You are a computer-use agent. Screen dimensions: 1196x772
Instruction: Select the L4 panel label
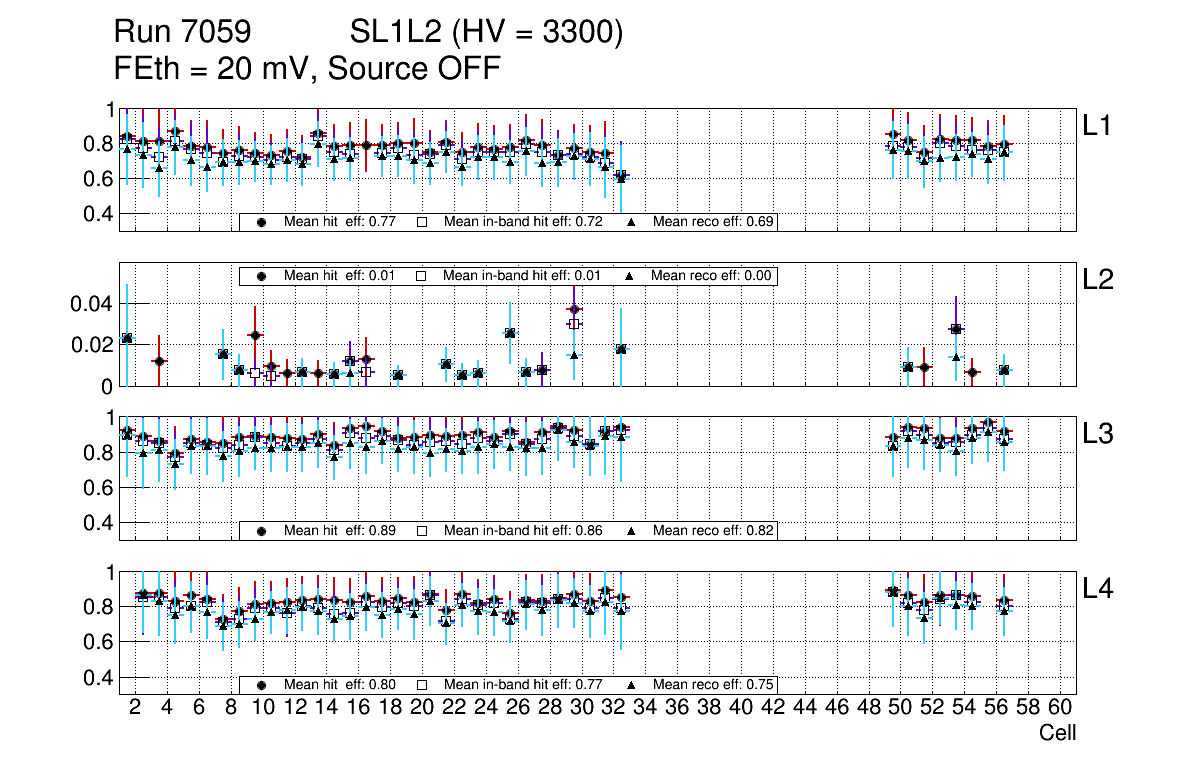pyautogui.click(x=1098, y=590)
